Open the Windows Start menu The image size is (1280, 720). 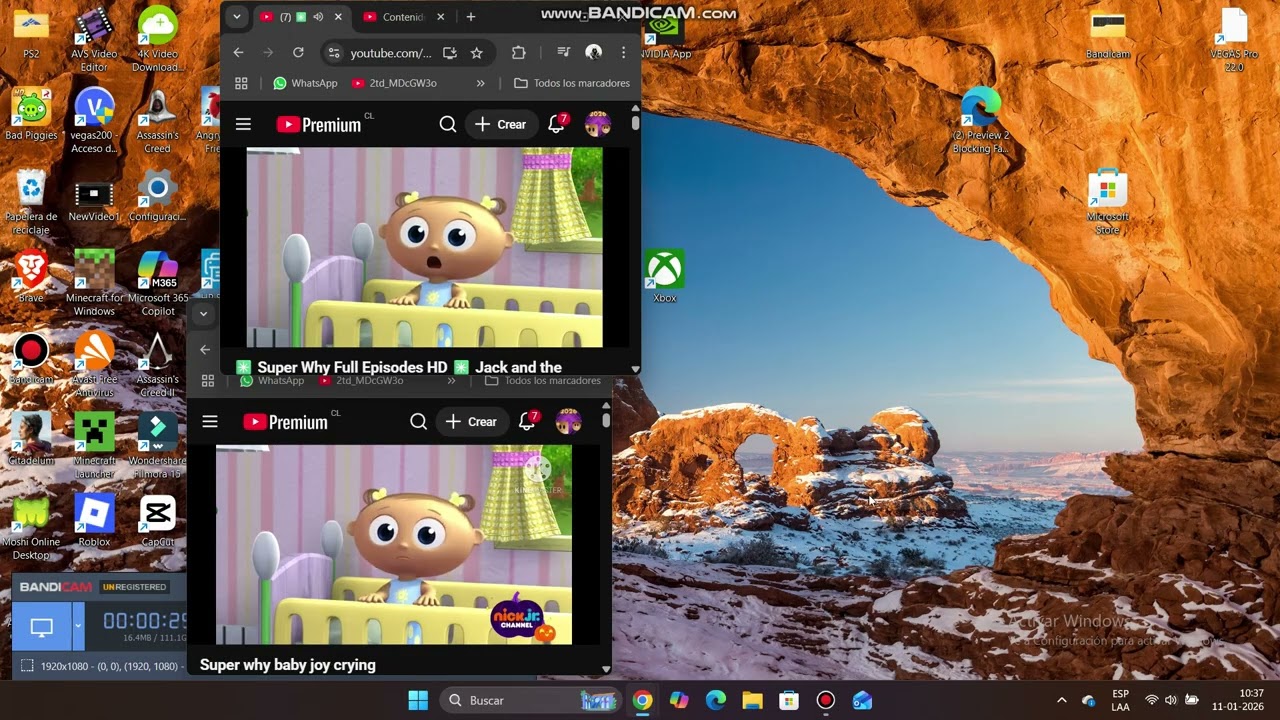tap(418, 700)
